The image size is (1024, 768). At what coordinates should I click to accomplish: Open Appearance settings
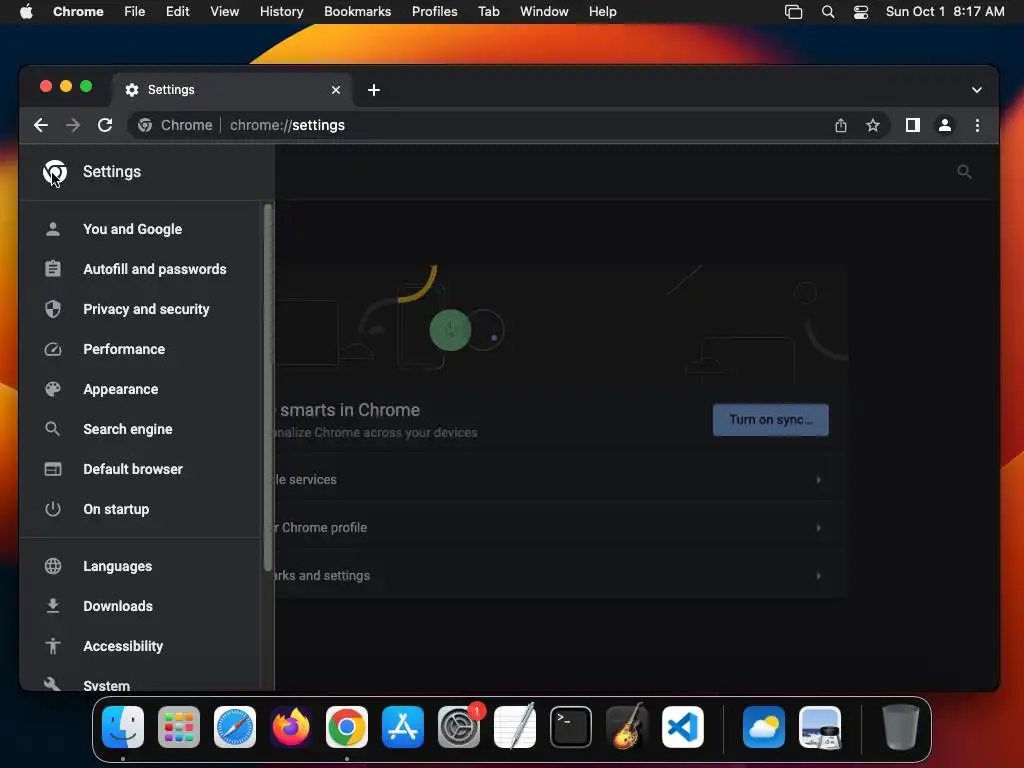(x=121, y=389)
